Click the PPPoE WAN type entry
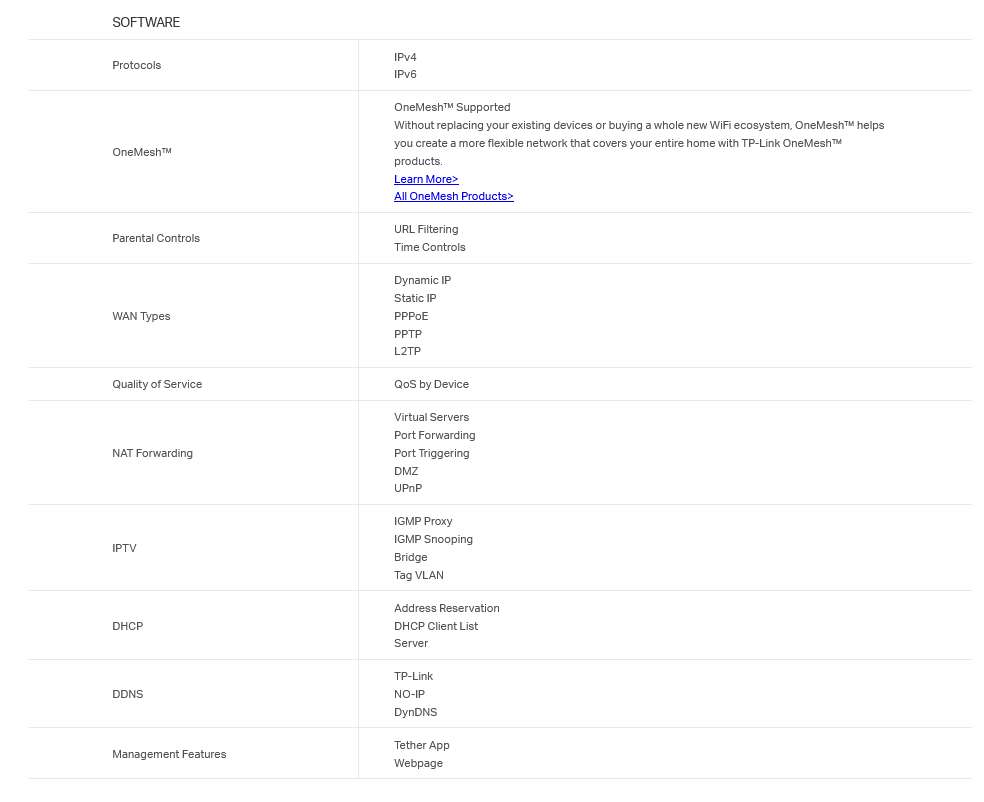The image size is (984, 802). pos(411,316)
